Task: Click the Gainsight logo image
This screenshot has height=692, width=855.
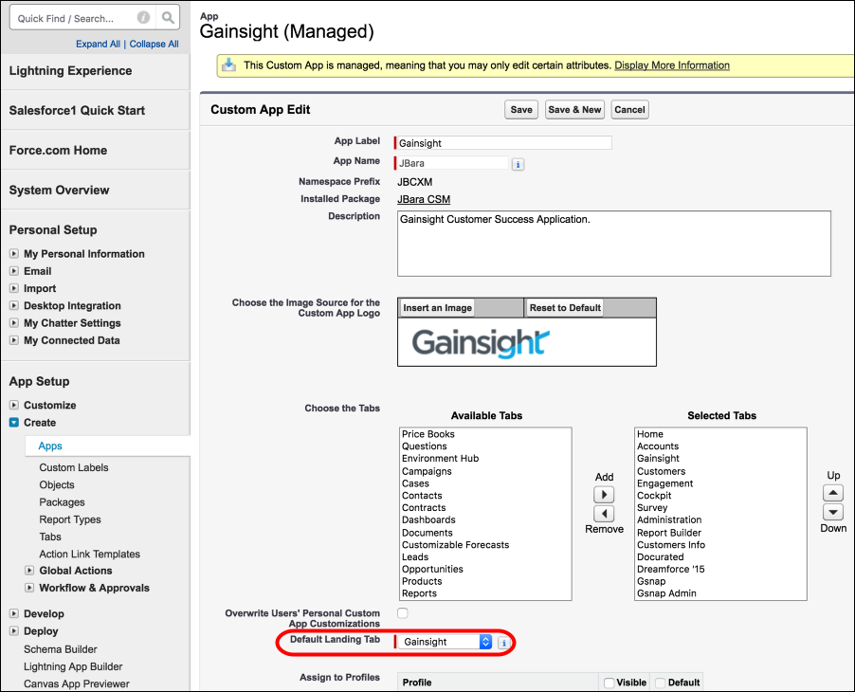Action: coord(480,343)
